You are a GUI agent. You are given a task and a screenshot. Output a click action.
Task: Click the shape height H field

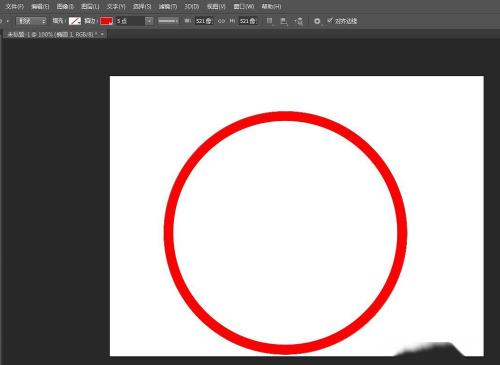coord(248,21)
